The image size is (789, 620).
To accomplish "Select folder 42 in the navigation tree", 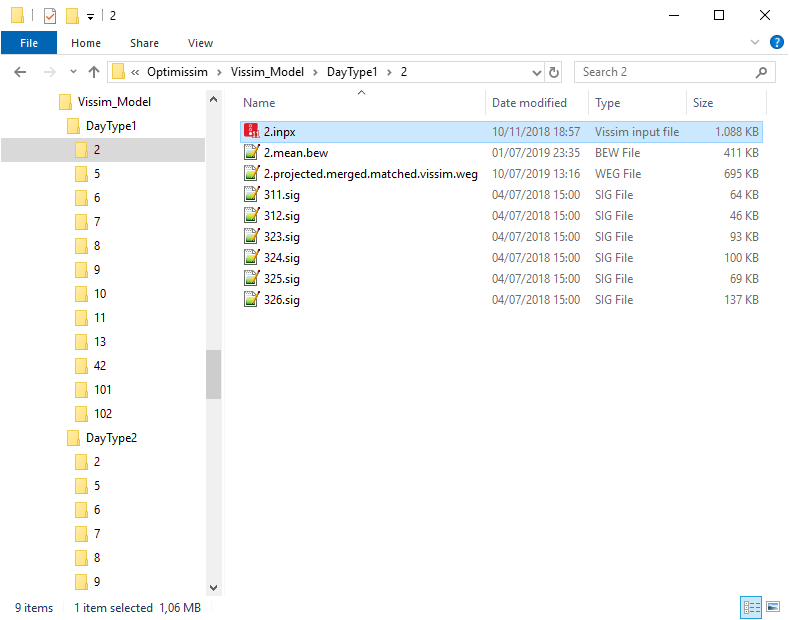I will click(100, 365).
